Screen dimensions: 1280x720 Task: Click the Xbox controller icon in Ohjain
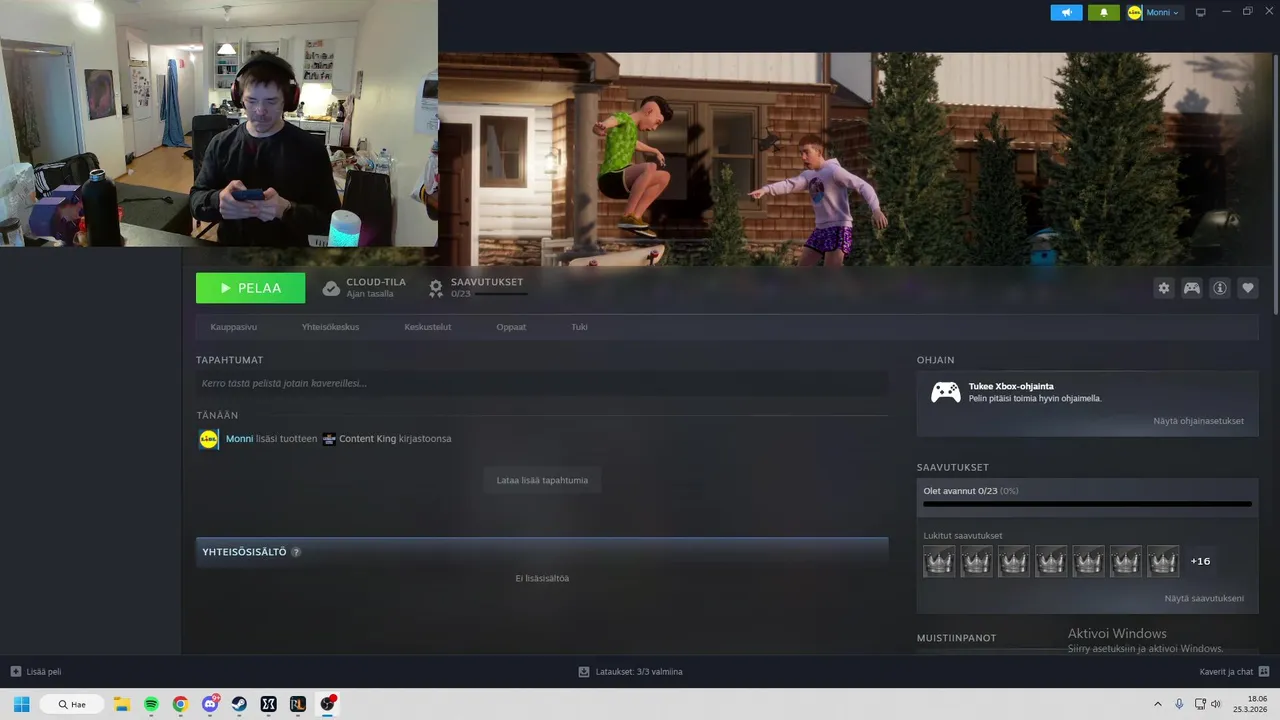(945, 392)
